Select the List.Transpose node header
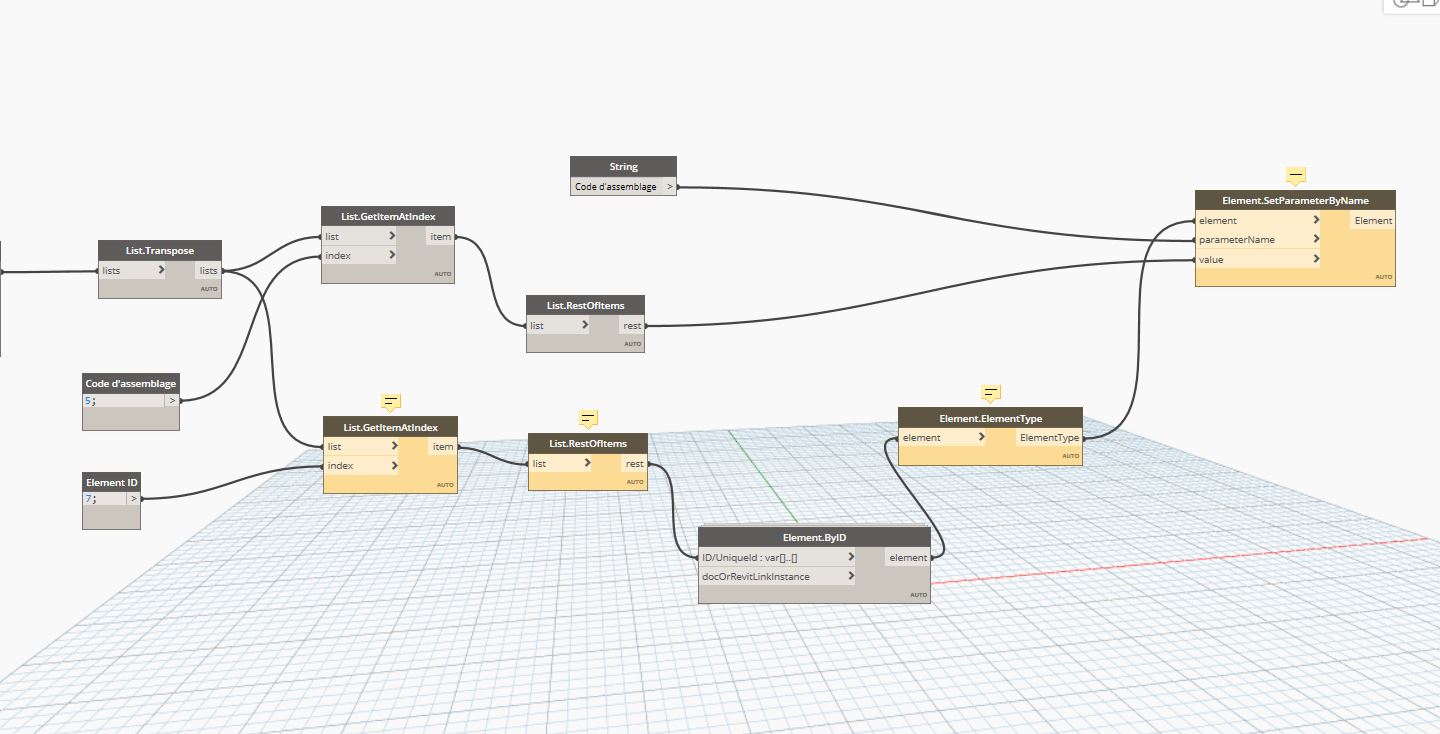Screen dimensions: 1440x734 click(x=159, y=251)
